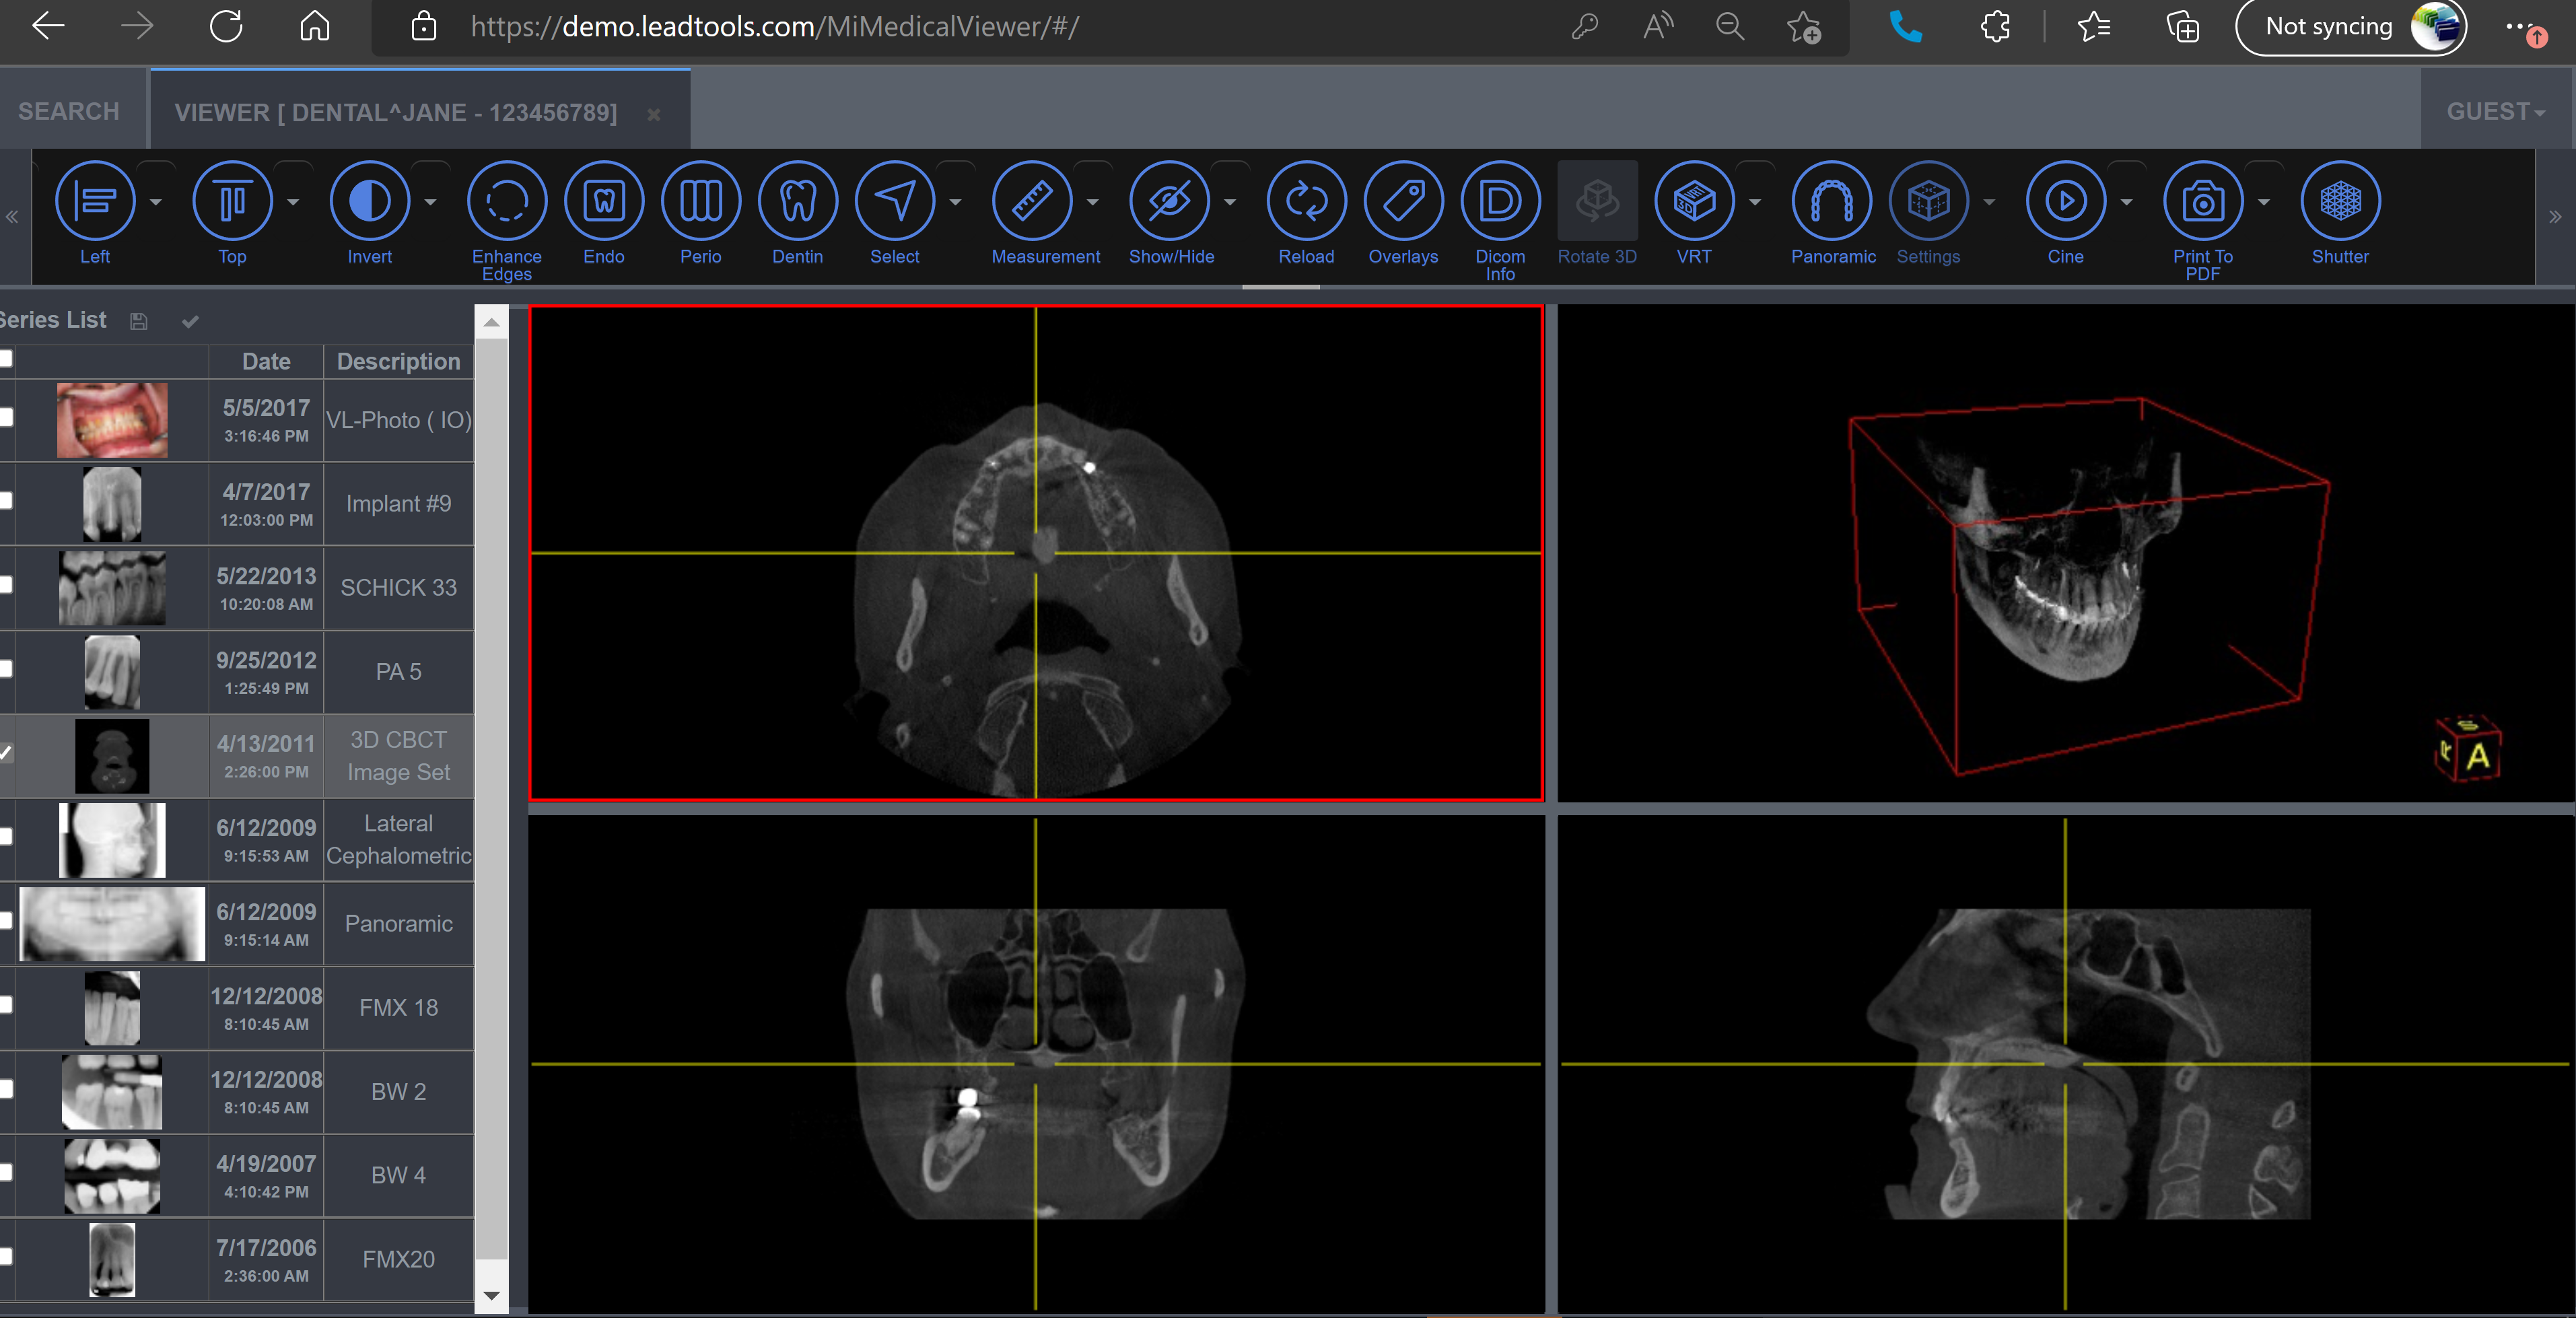This screenshot has height=1318, width=2576.
Task: Click the series list scrollbar up arrow
Action: (491, 322)
